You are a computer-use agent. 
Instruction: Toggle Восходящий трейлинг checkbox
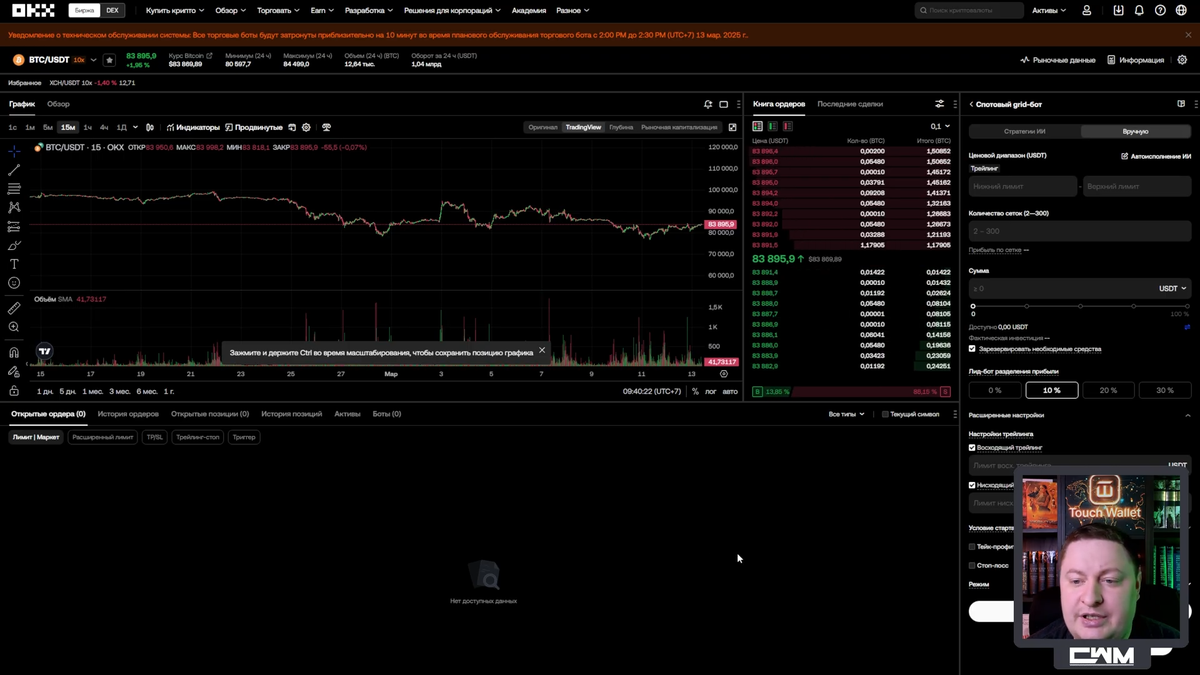[972, 448]
